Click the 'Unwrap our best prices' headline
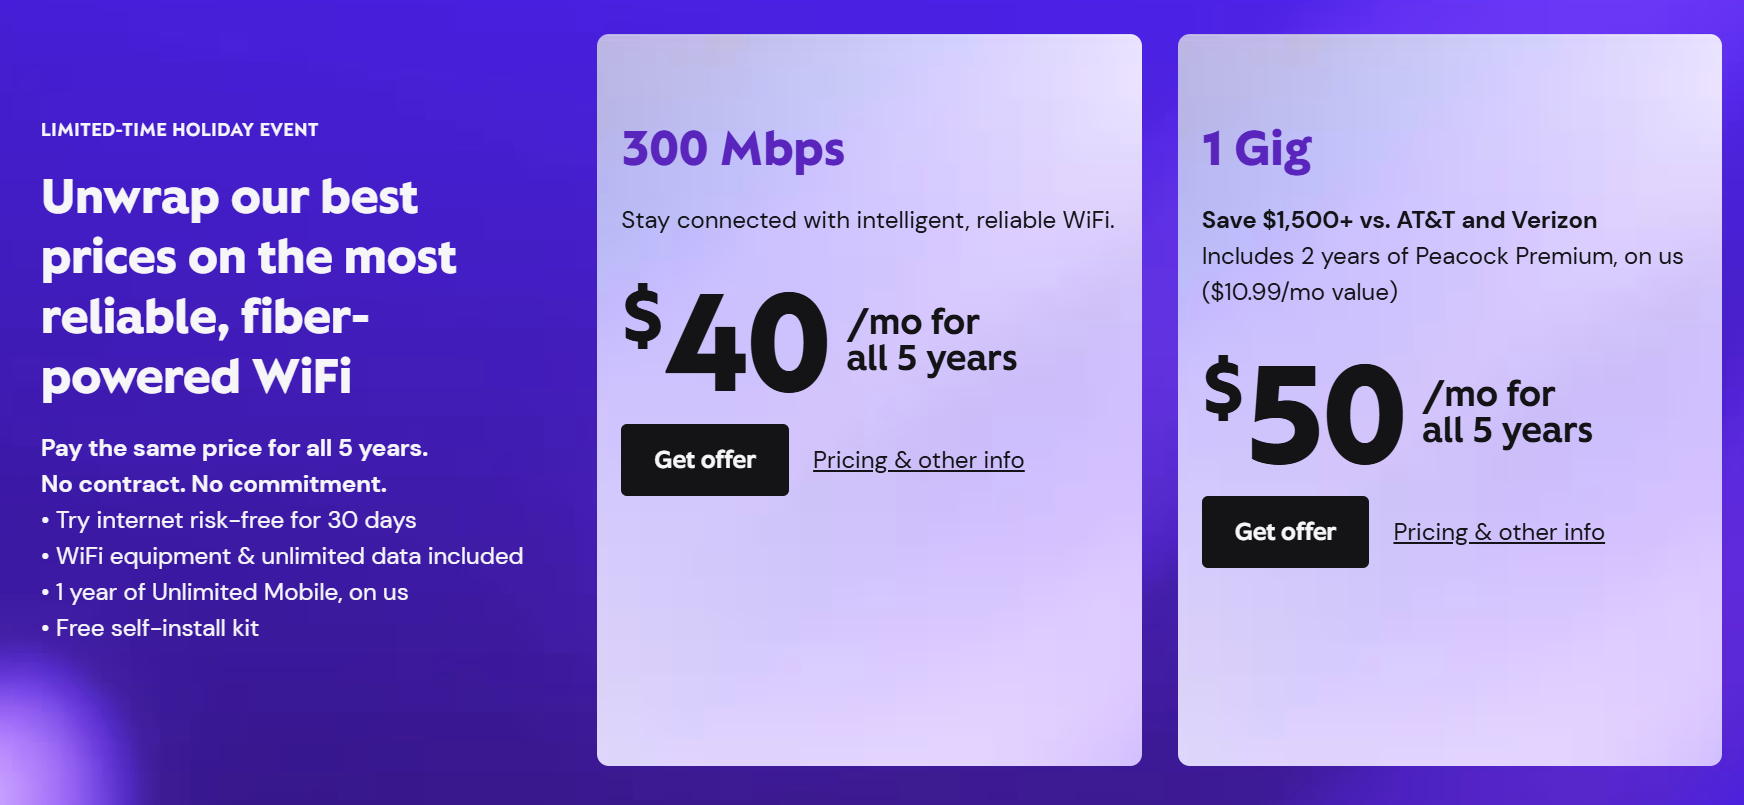The height and width of the screenshot is (805, 1744). click(x=249, y=286)
